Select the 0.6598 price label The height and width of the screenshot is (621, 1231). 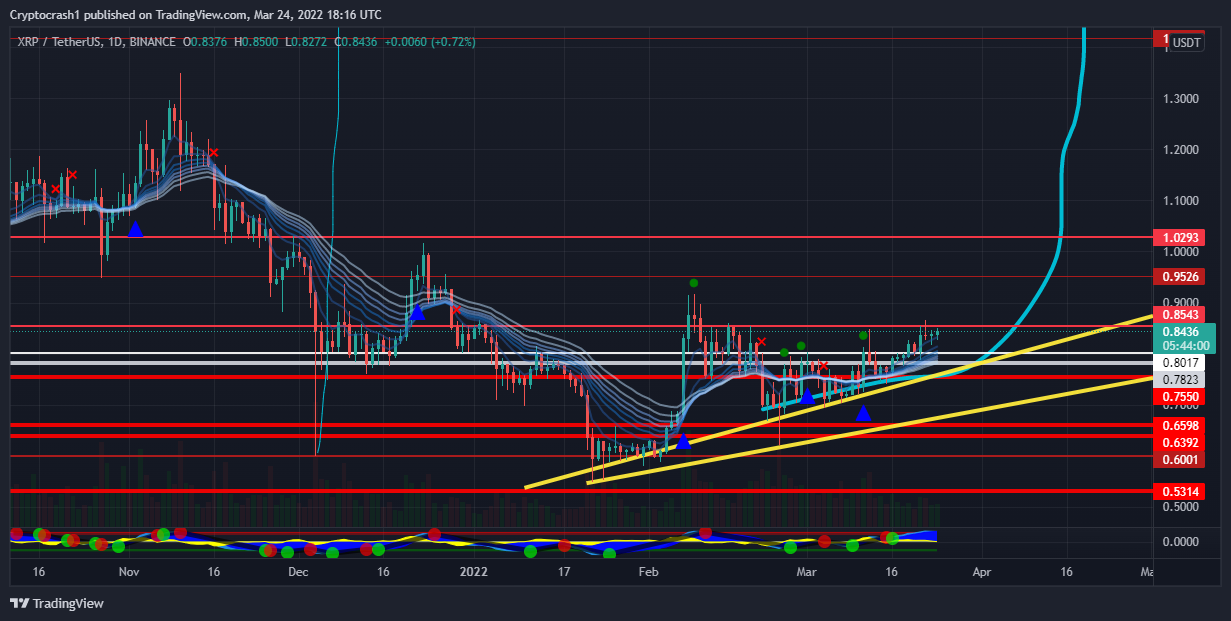pos(1180,426)
